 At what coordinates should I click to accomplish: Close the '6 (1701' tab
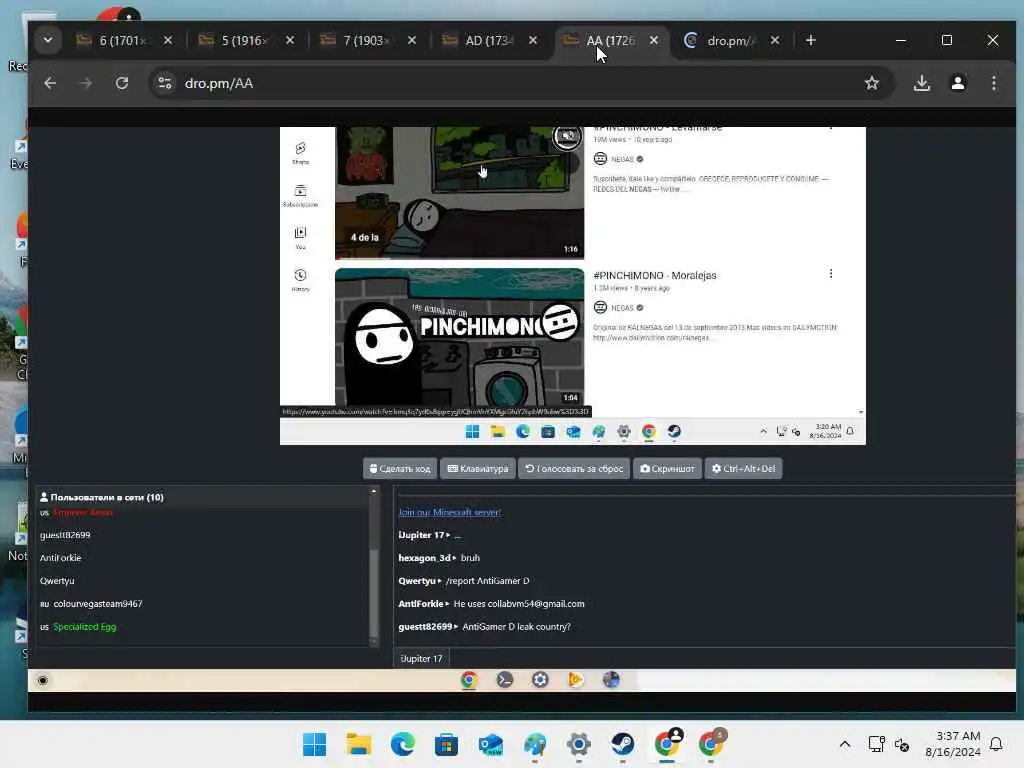click(168, 40)
